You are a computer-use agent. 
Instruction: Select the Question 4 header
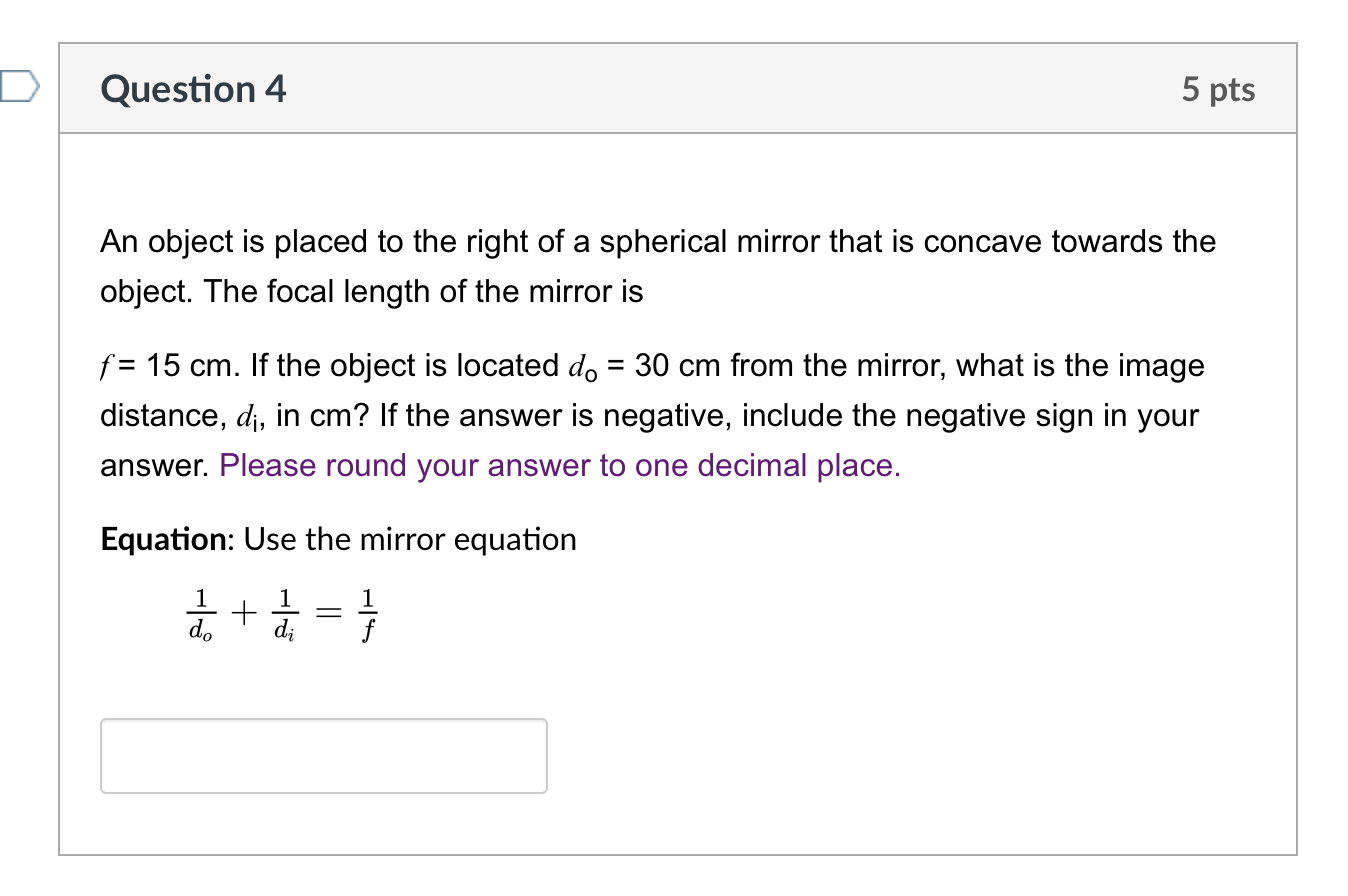pyautogui.click(x=192, y=89)
